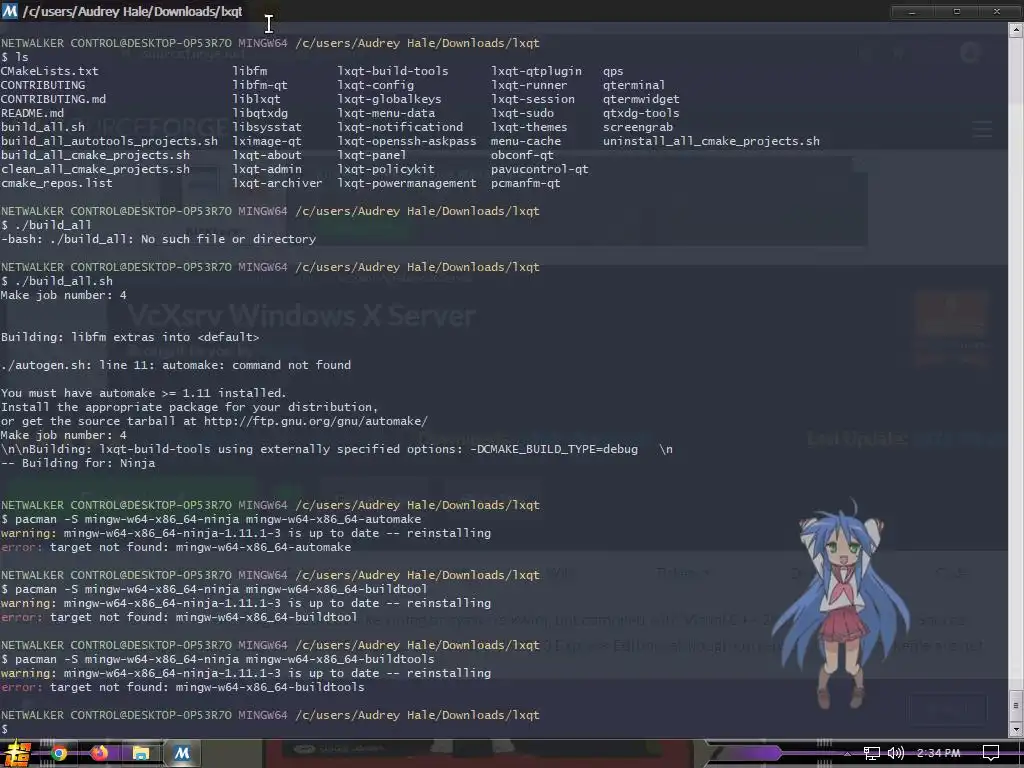Image resolution: width=1024 pixels, height=768 pixels.
Task: Click lxqt-panel in the ls output
Action: [372, 155]
